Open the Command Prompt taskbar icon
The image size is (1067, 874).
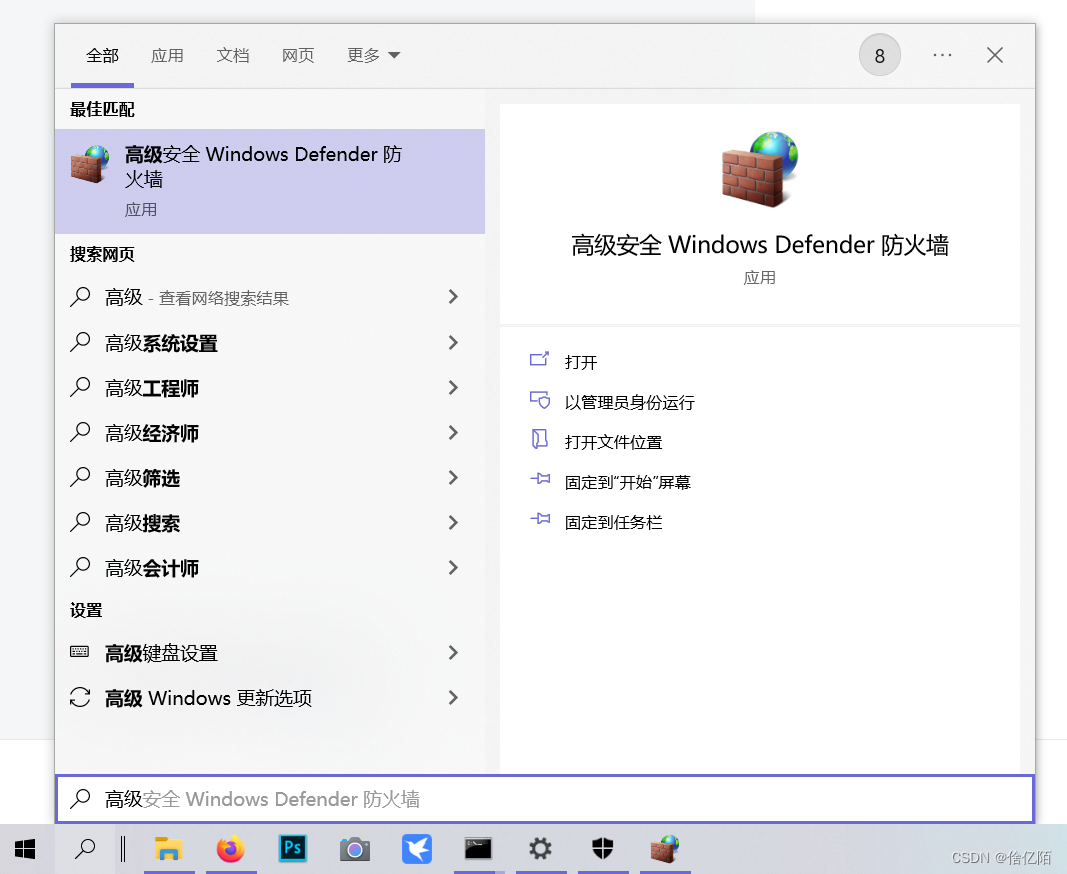pos(478,849)
